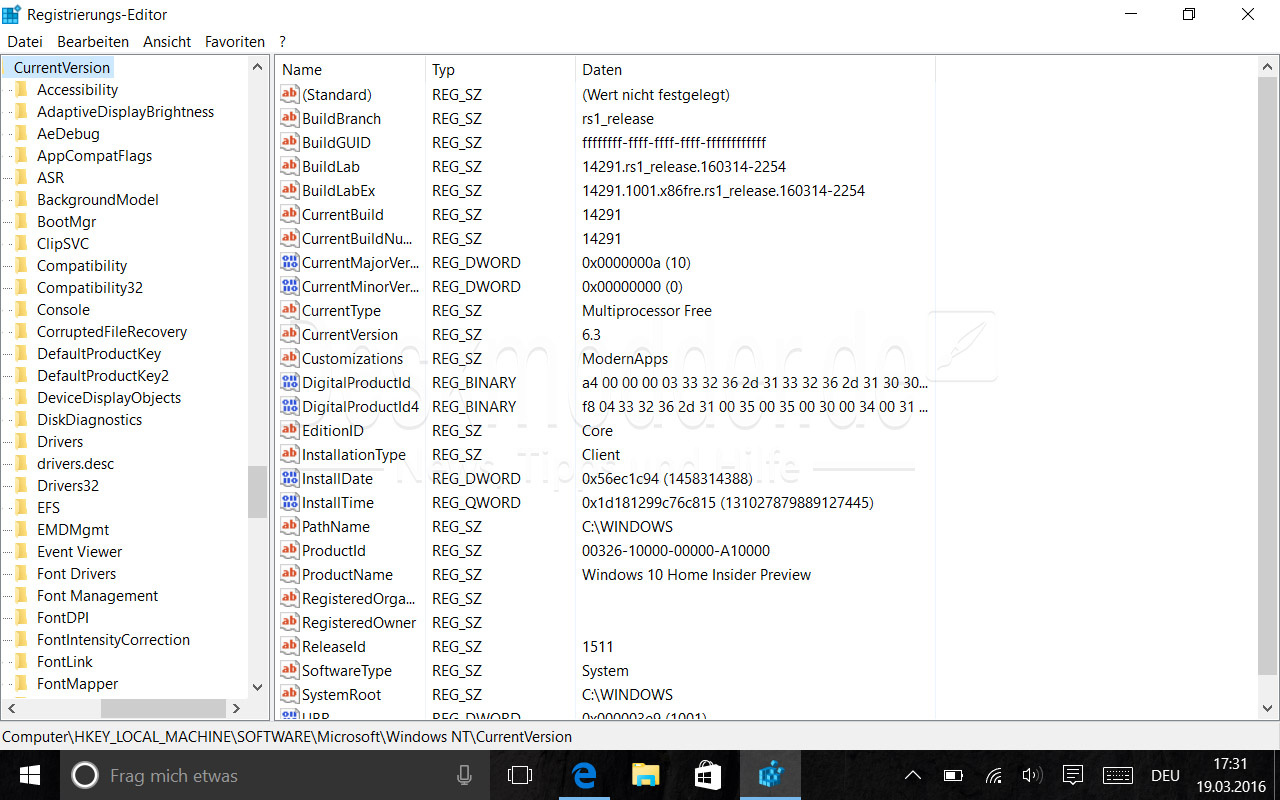Screen dimensions: 1280x800
Task: Open the Ansicht menu
Action: 167,42
